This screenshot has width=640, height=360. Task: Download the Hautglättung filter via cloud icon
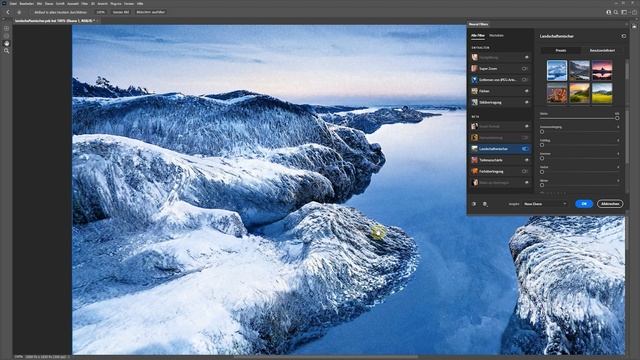[x=527, y=58]
